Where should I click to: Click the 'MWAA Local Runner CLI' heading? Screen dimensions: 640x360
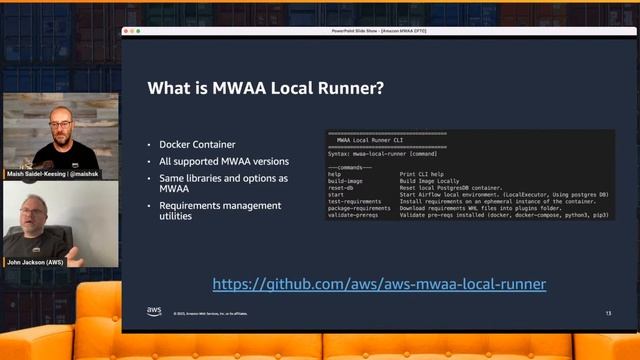click(x=370, y=140)
